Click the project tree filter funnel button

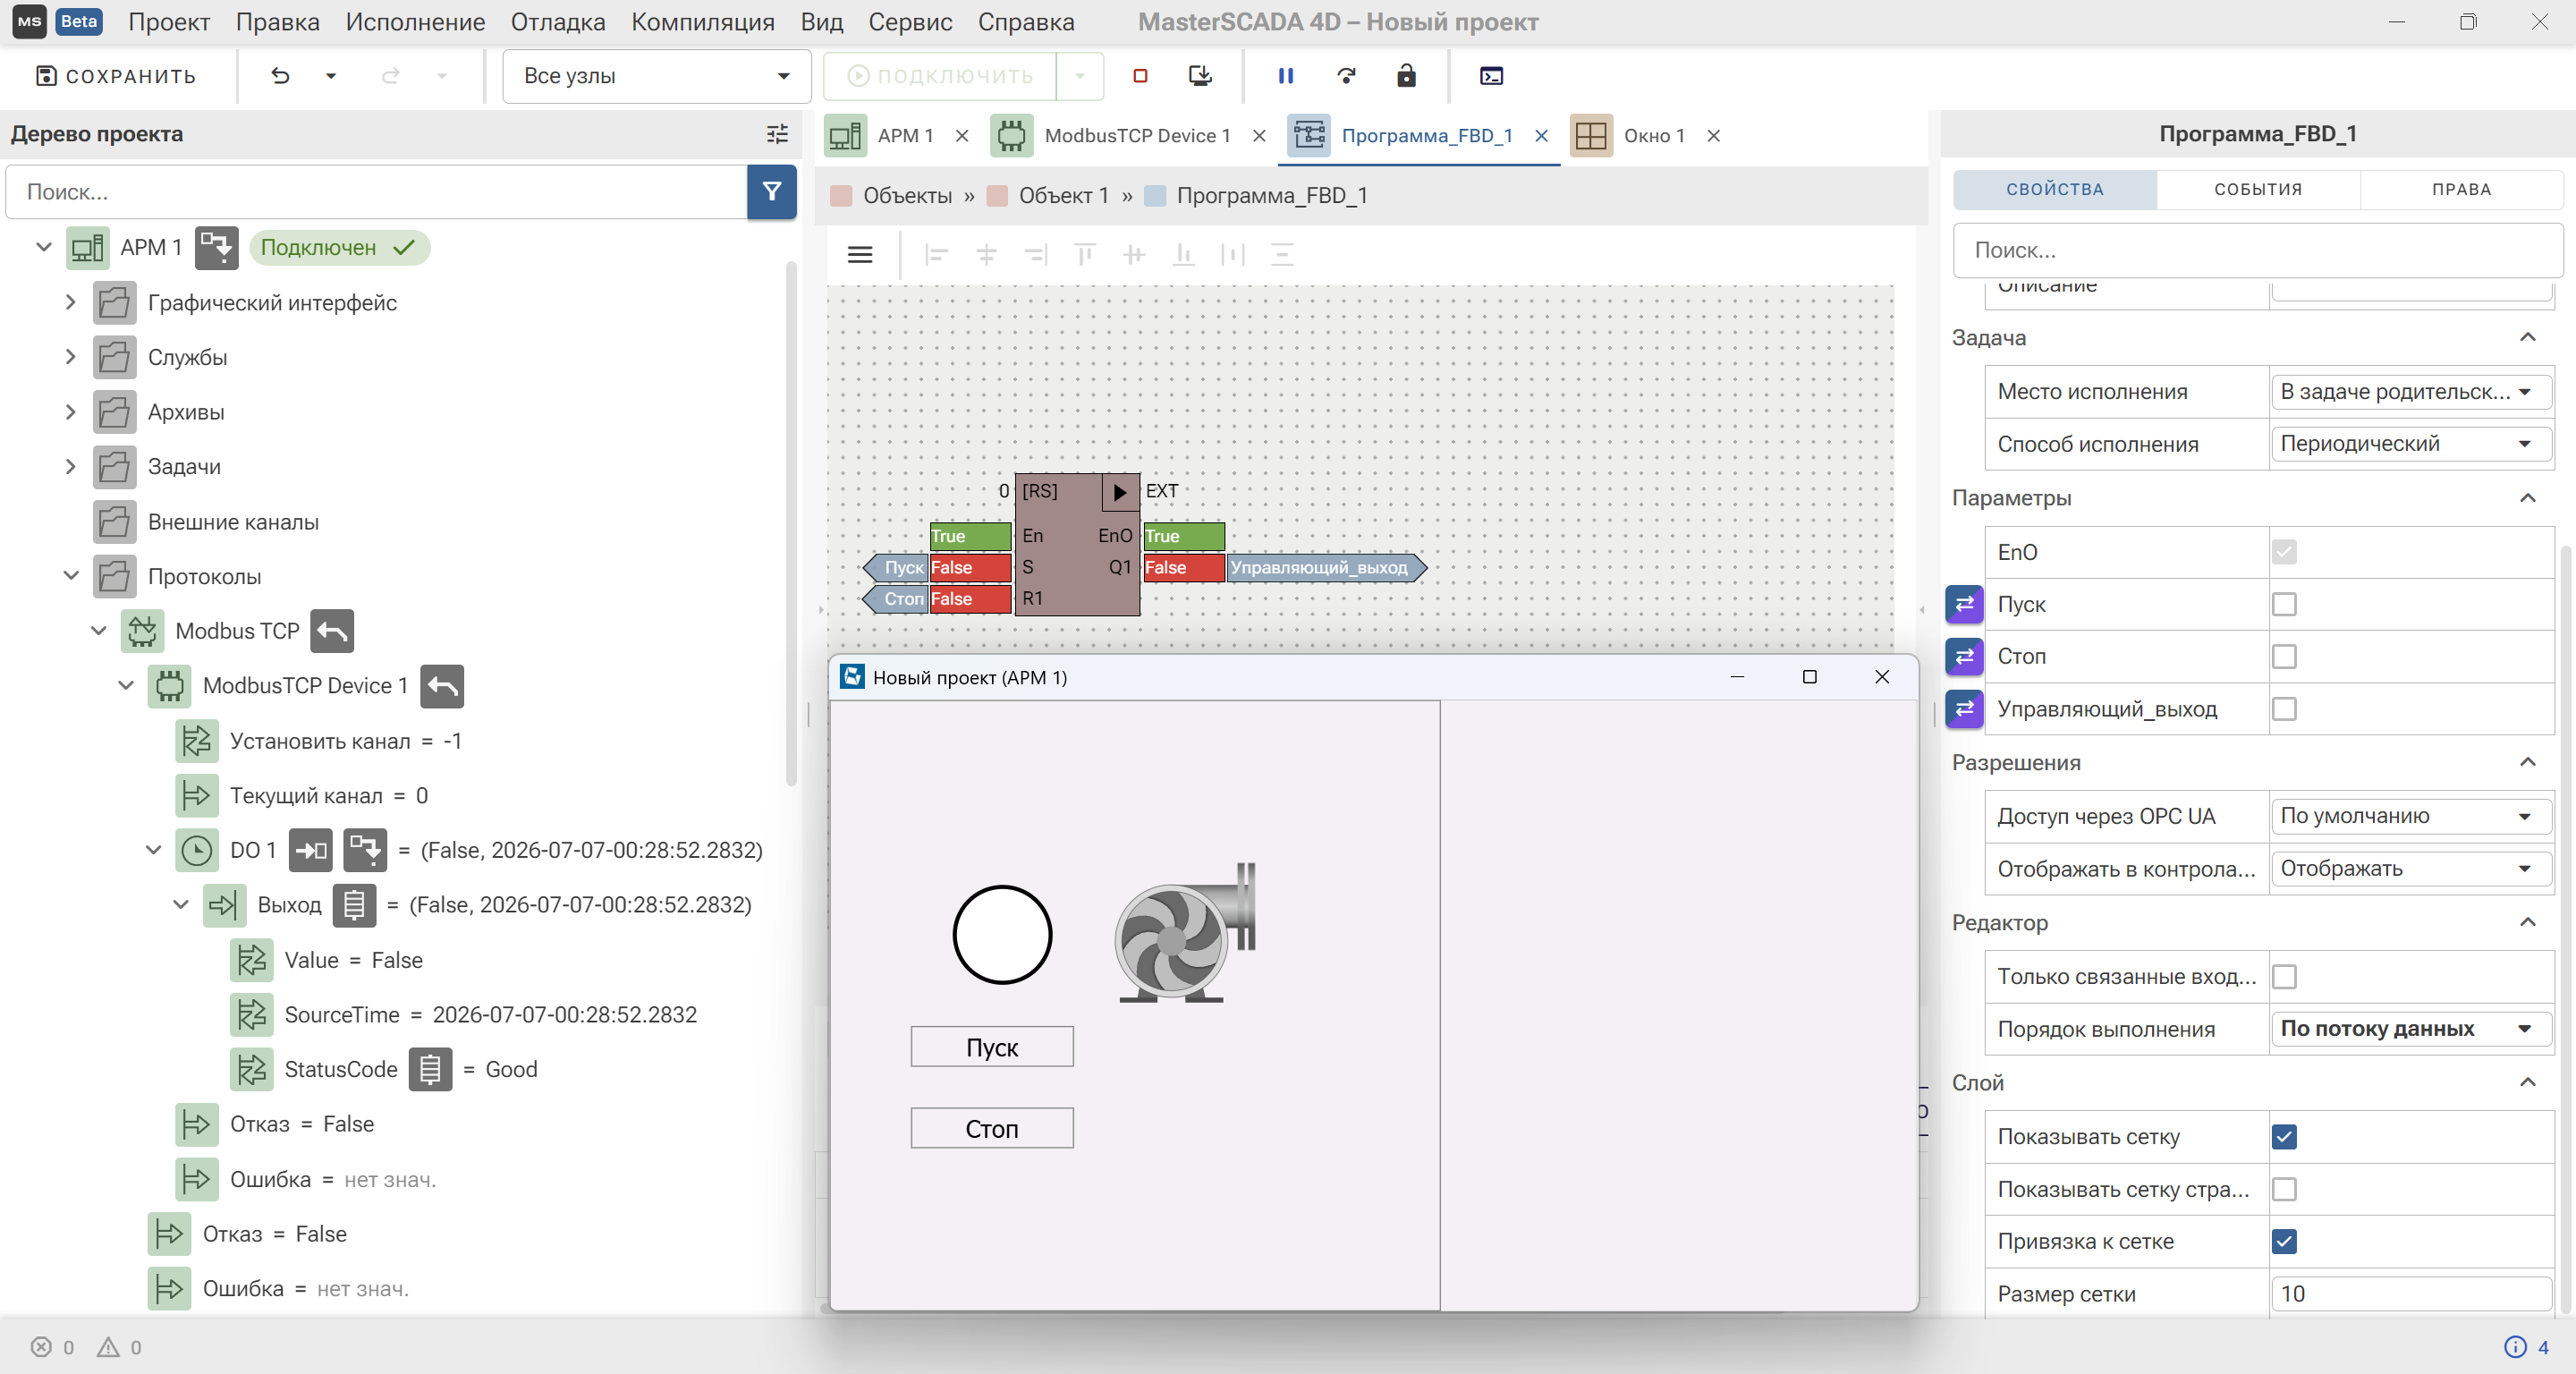click(772, 192)
